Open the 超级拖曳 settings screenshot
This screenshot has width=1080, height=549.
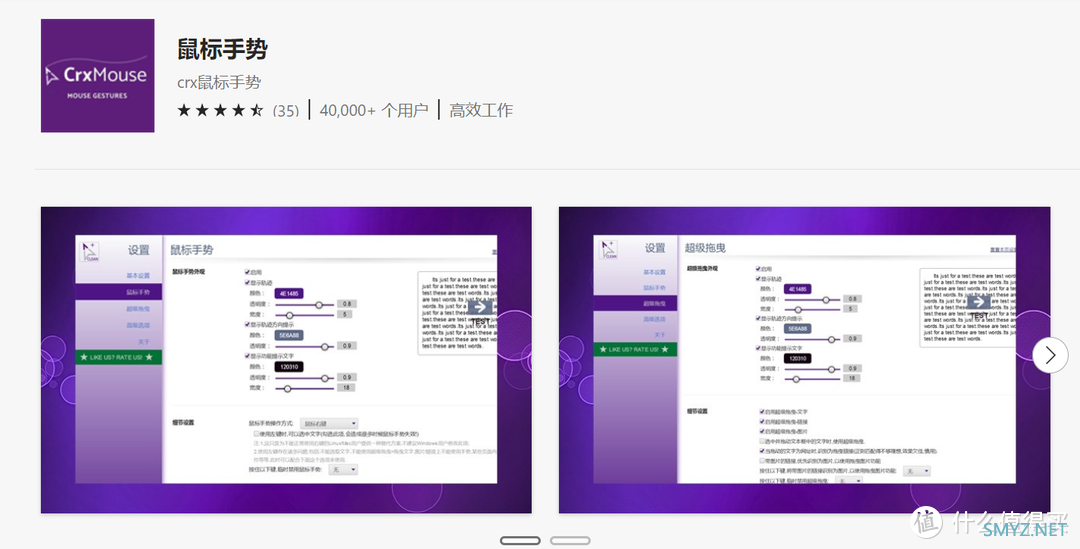coord(804,360)
